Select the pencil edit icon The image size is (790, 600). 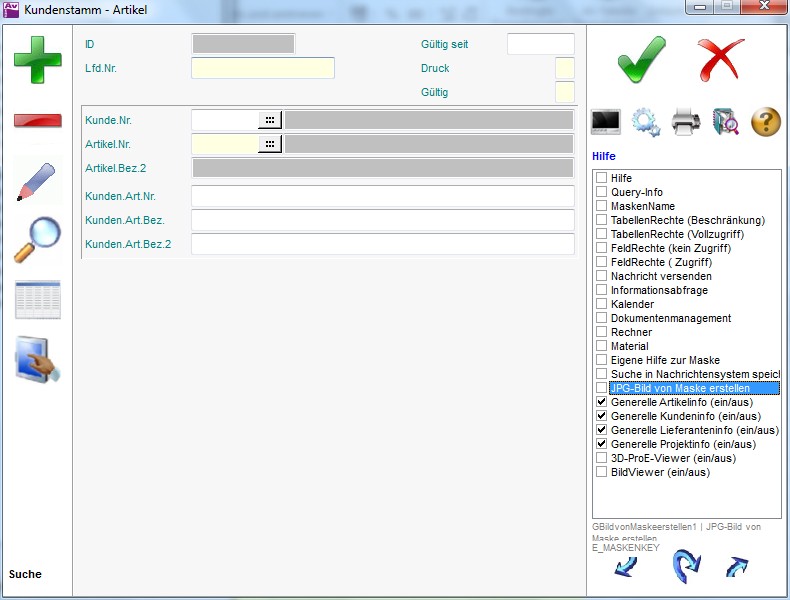37,181
